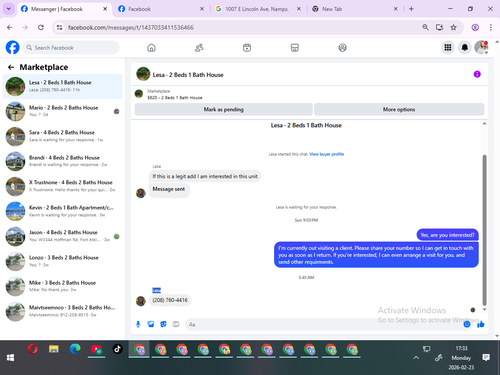Open the Lesa 2 Beds 1 Bath House chat
Screen dimensions: 500x375
click(63, 86)
